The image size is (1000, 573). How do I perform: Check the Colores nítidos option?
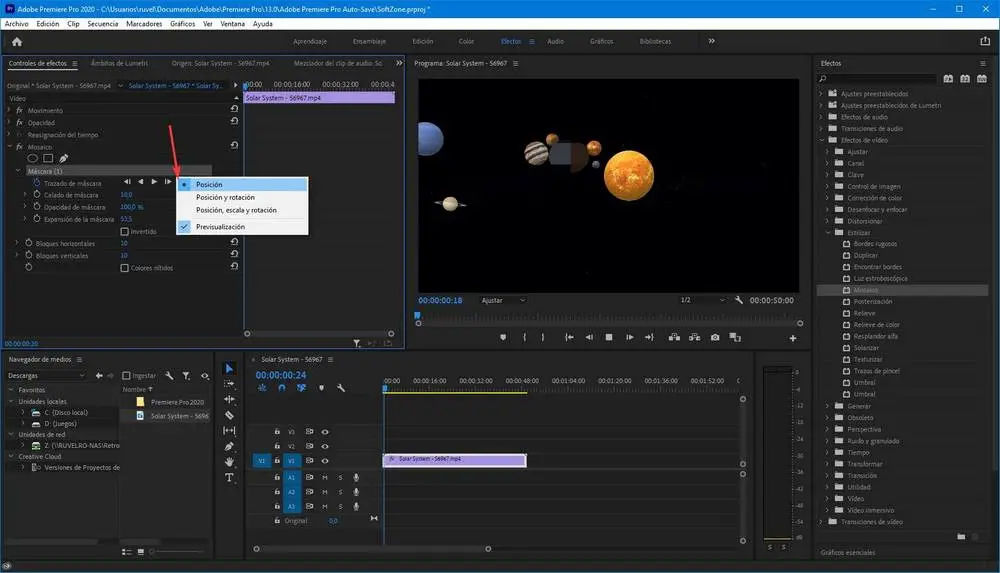click(124, 267)
